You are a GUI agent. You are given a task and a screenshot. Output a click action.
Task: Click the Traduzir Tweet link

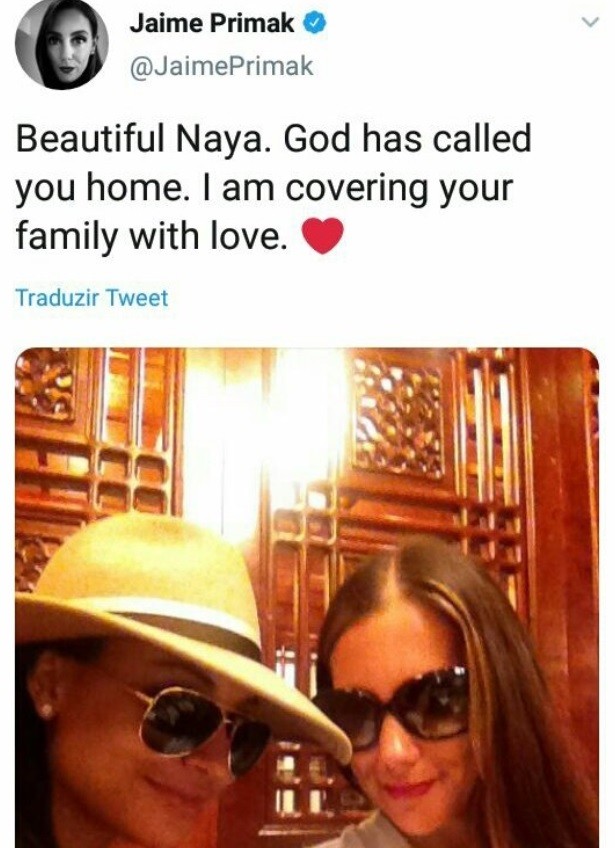91,297
